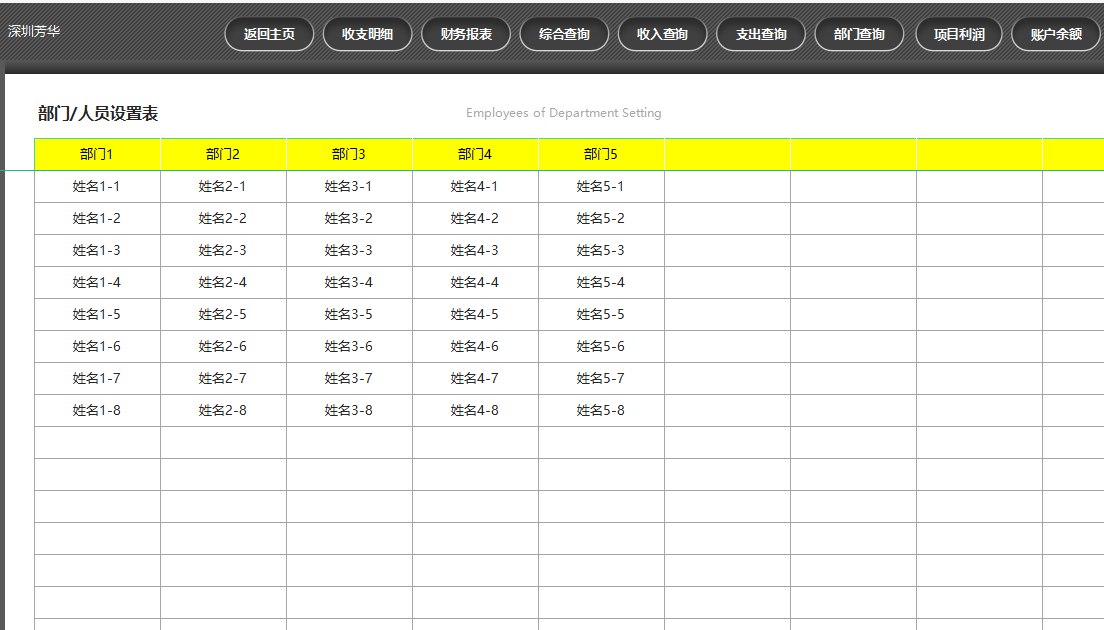Select cell 姓名5-7
The height and width of the screenshot is (630, 1104).
tap(601, 379)
